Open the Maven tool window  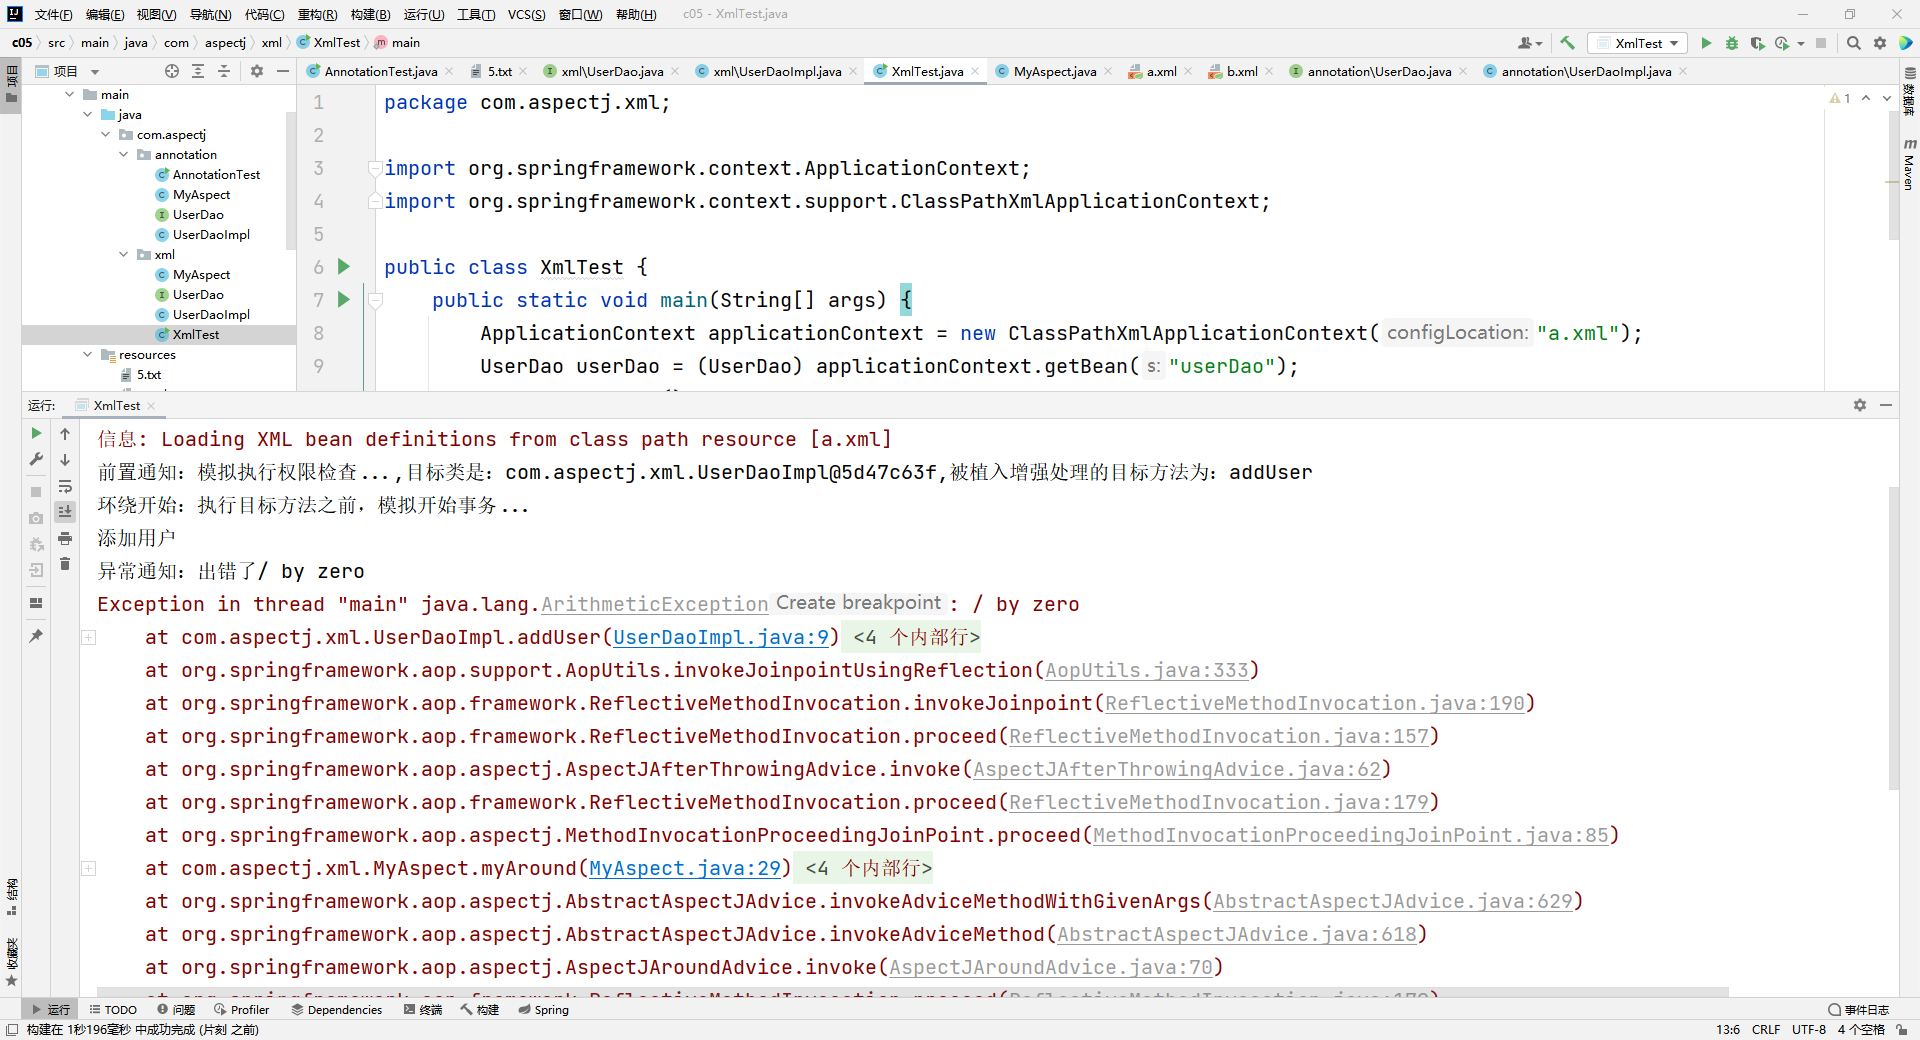[1909, 165]
